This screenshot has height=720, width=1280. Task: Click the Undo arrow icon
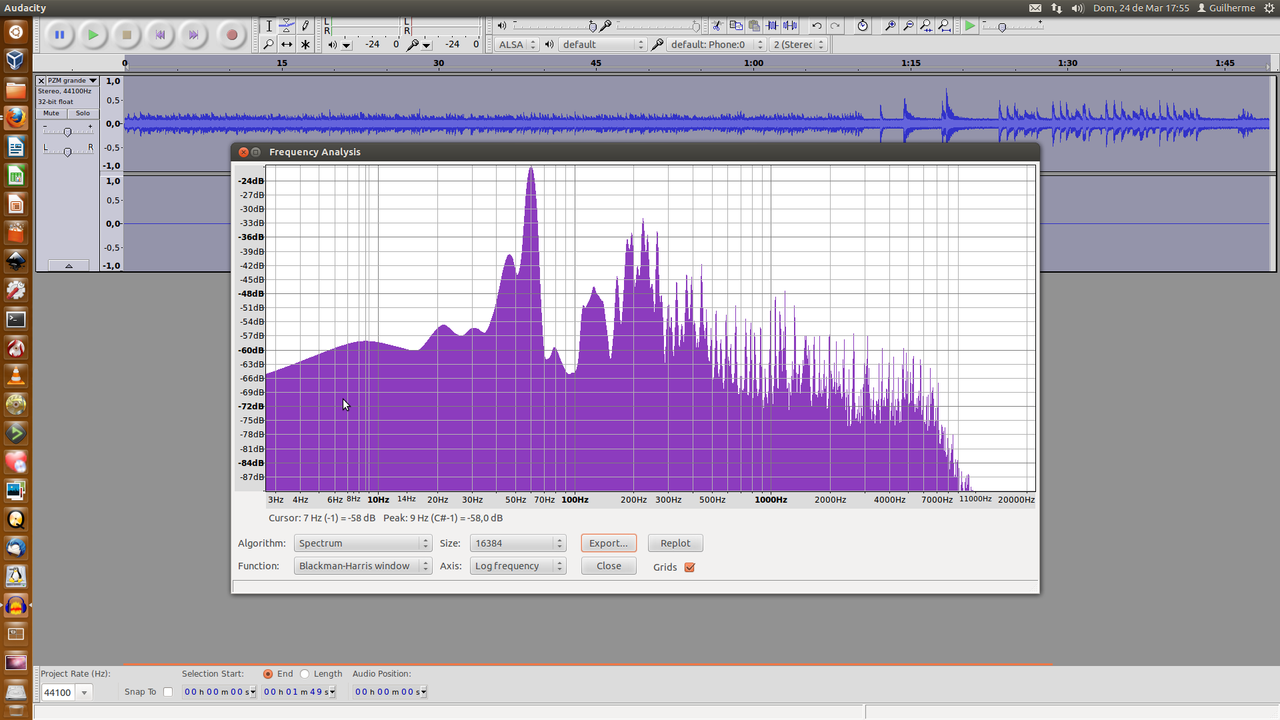[817, 26]
